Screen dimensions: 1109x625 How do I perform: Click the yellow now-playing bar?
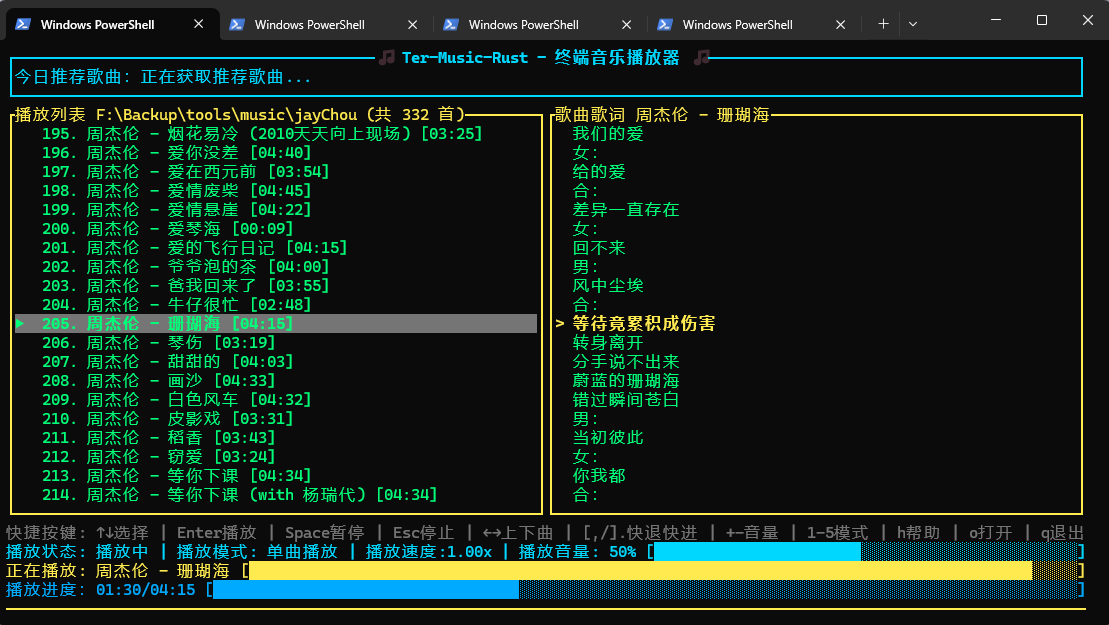tap(663, 571)
